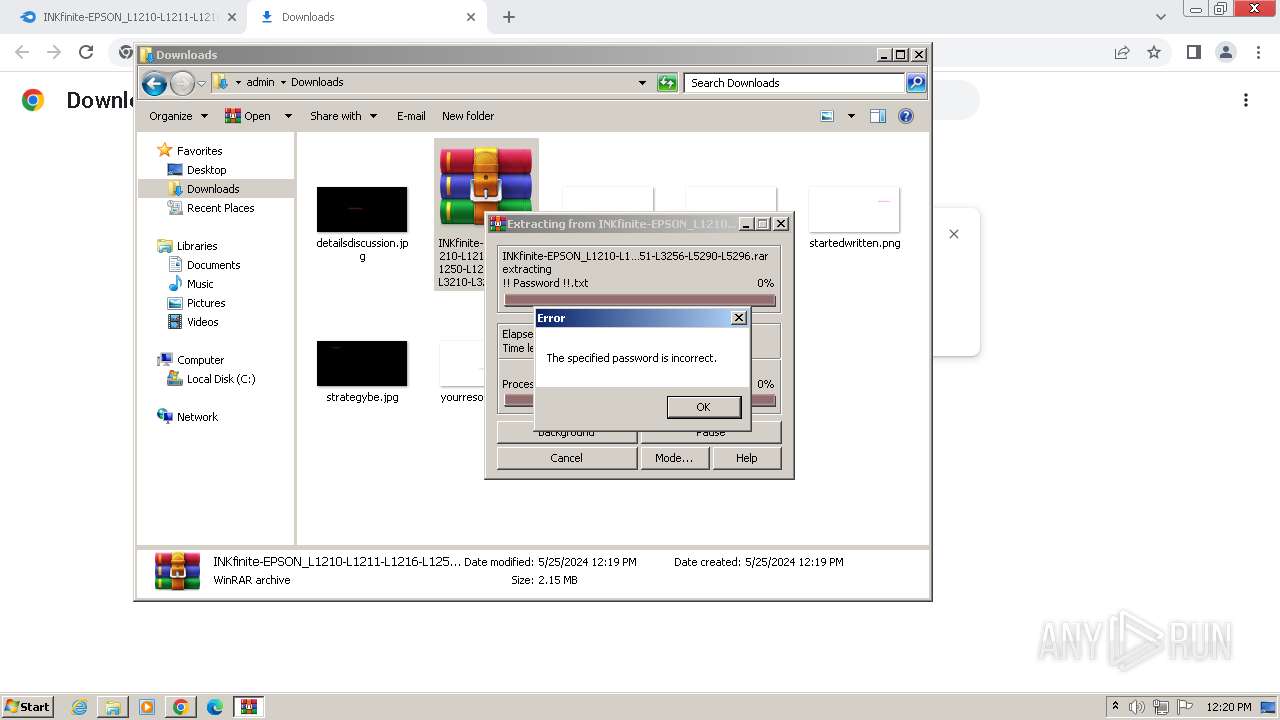Expand the address bar history dropdown

click(642, 83)
